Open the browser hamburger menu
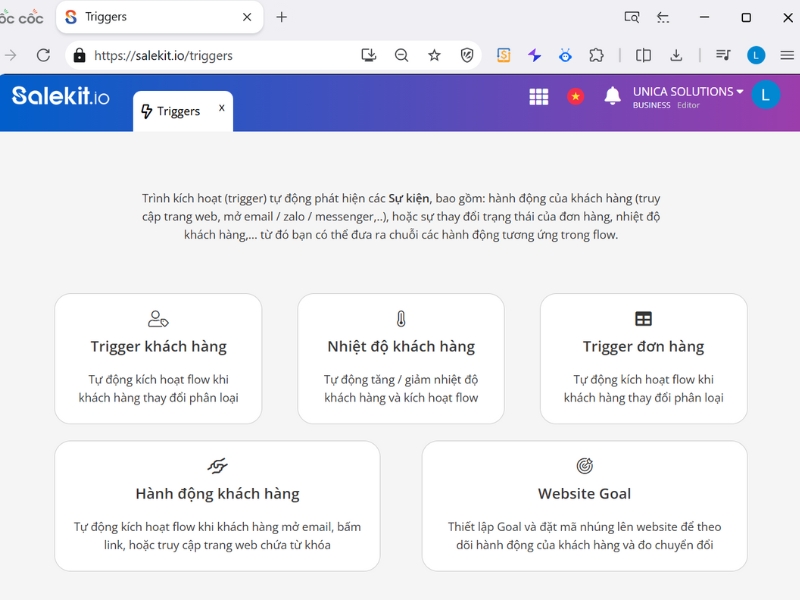 tap(788, 55)
